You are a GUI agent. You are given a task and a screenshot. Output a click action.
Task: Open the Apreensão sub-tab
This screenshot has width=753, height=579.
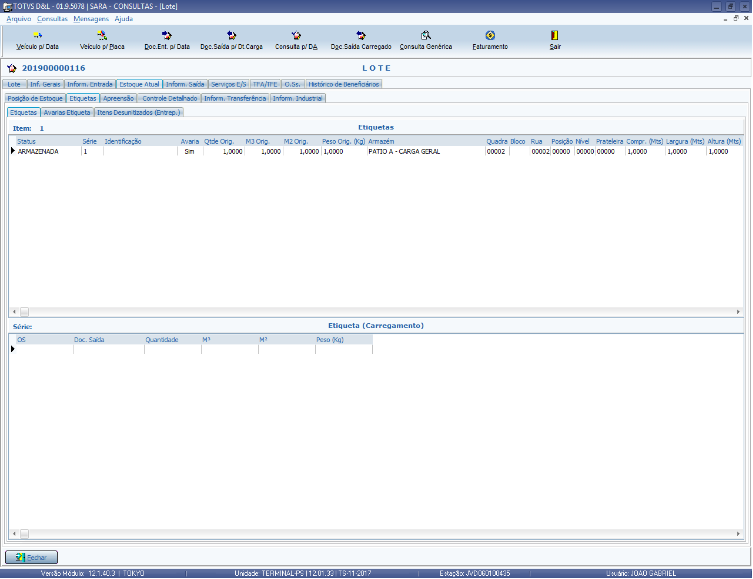(119, 98)
